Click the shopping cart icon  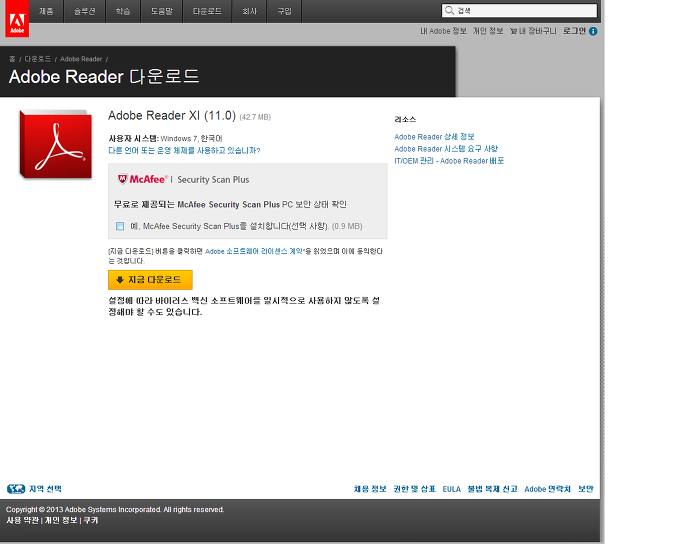(x=513, y=31)
